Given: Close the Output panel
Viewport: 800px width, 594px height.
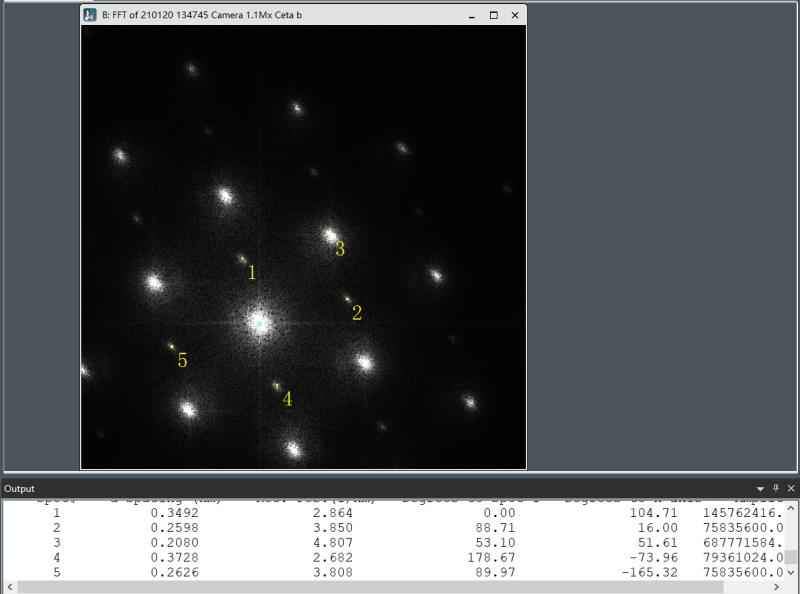Looking at the screenshot, I should point(791,489).
